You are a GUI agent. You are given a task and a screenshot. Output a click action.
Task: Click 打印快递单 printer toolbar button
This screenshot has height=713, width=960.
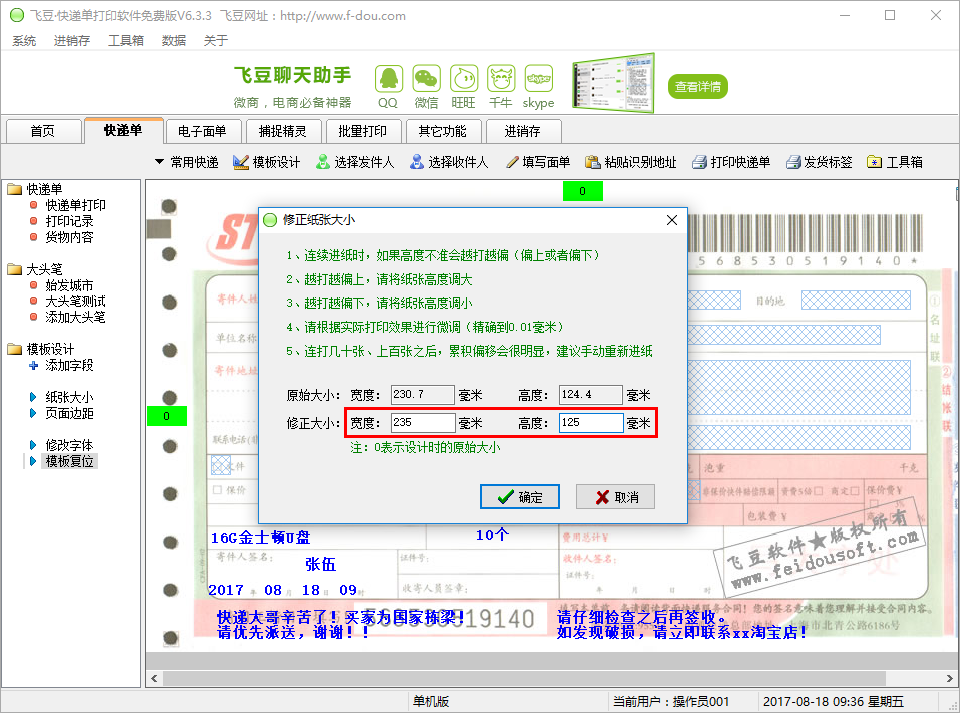pyautogui.click(x=731, y=162)
